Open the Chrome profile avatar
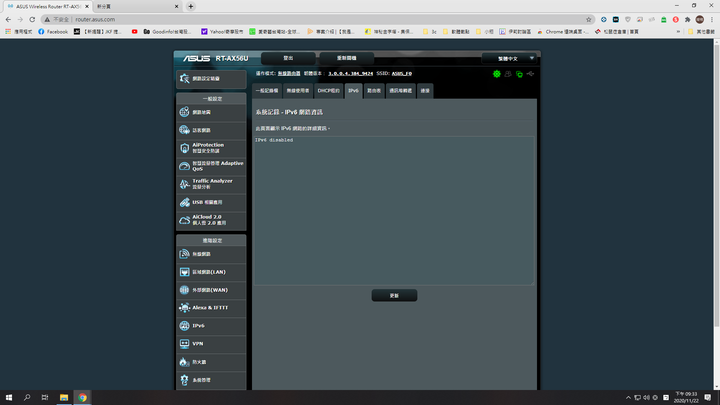The image size is (720, 405). (700, 19)
